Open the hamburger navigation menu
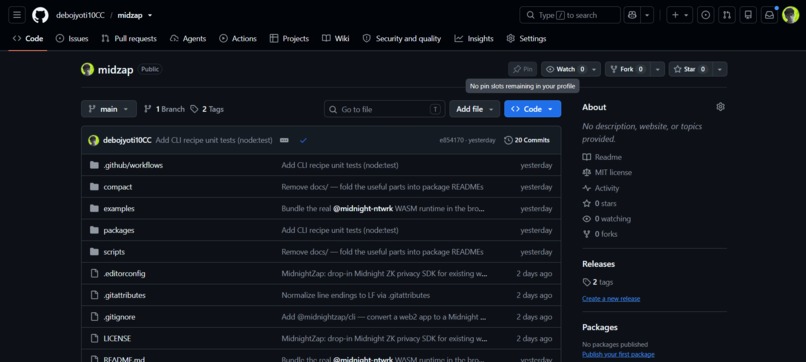This screenshot has height=362, width=806. point(16,15)
